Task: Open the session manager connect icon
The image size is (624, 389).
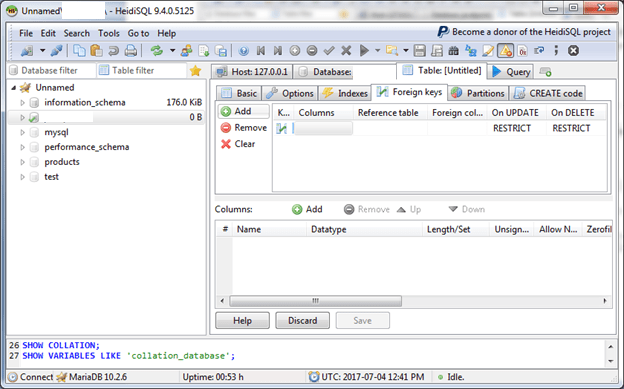Action: point(27,51)
